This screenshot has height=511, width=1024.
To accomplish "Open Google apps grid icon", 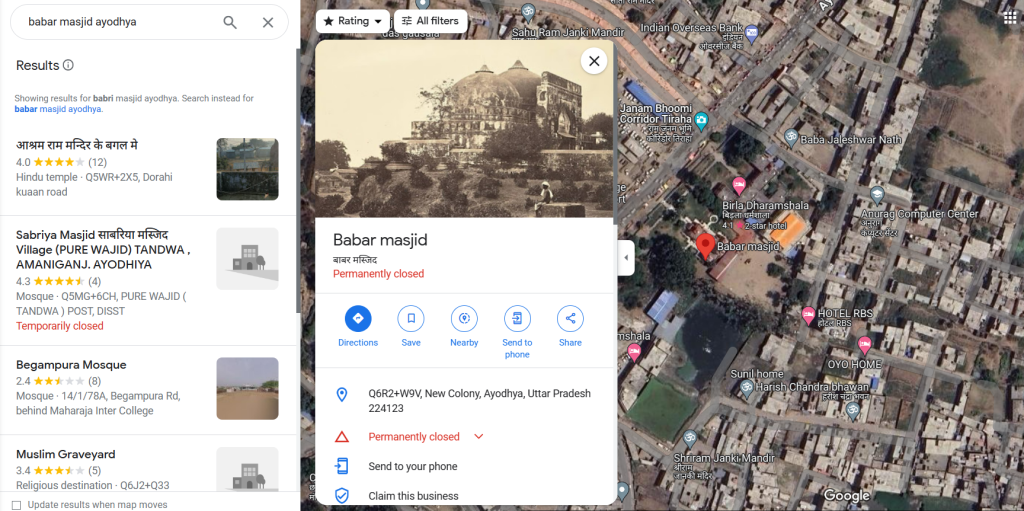I will 1009,18.
